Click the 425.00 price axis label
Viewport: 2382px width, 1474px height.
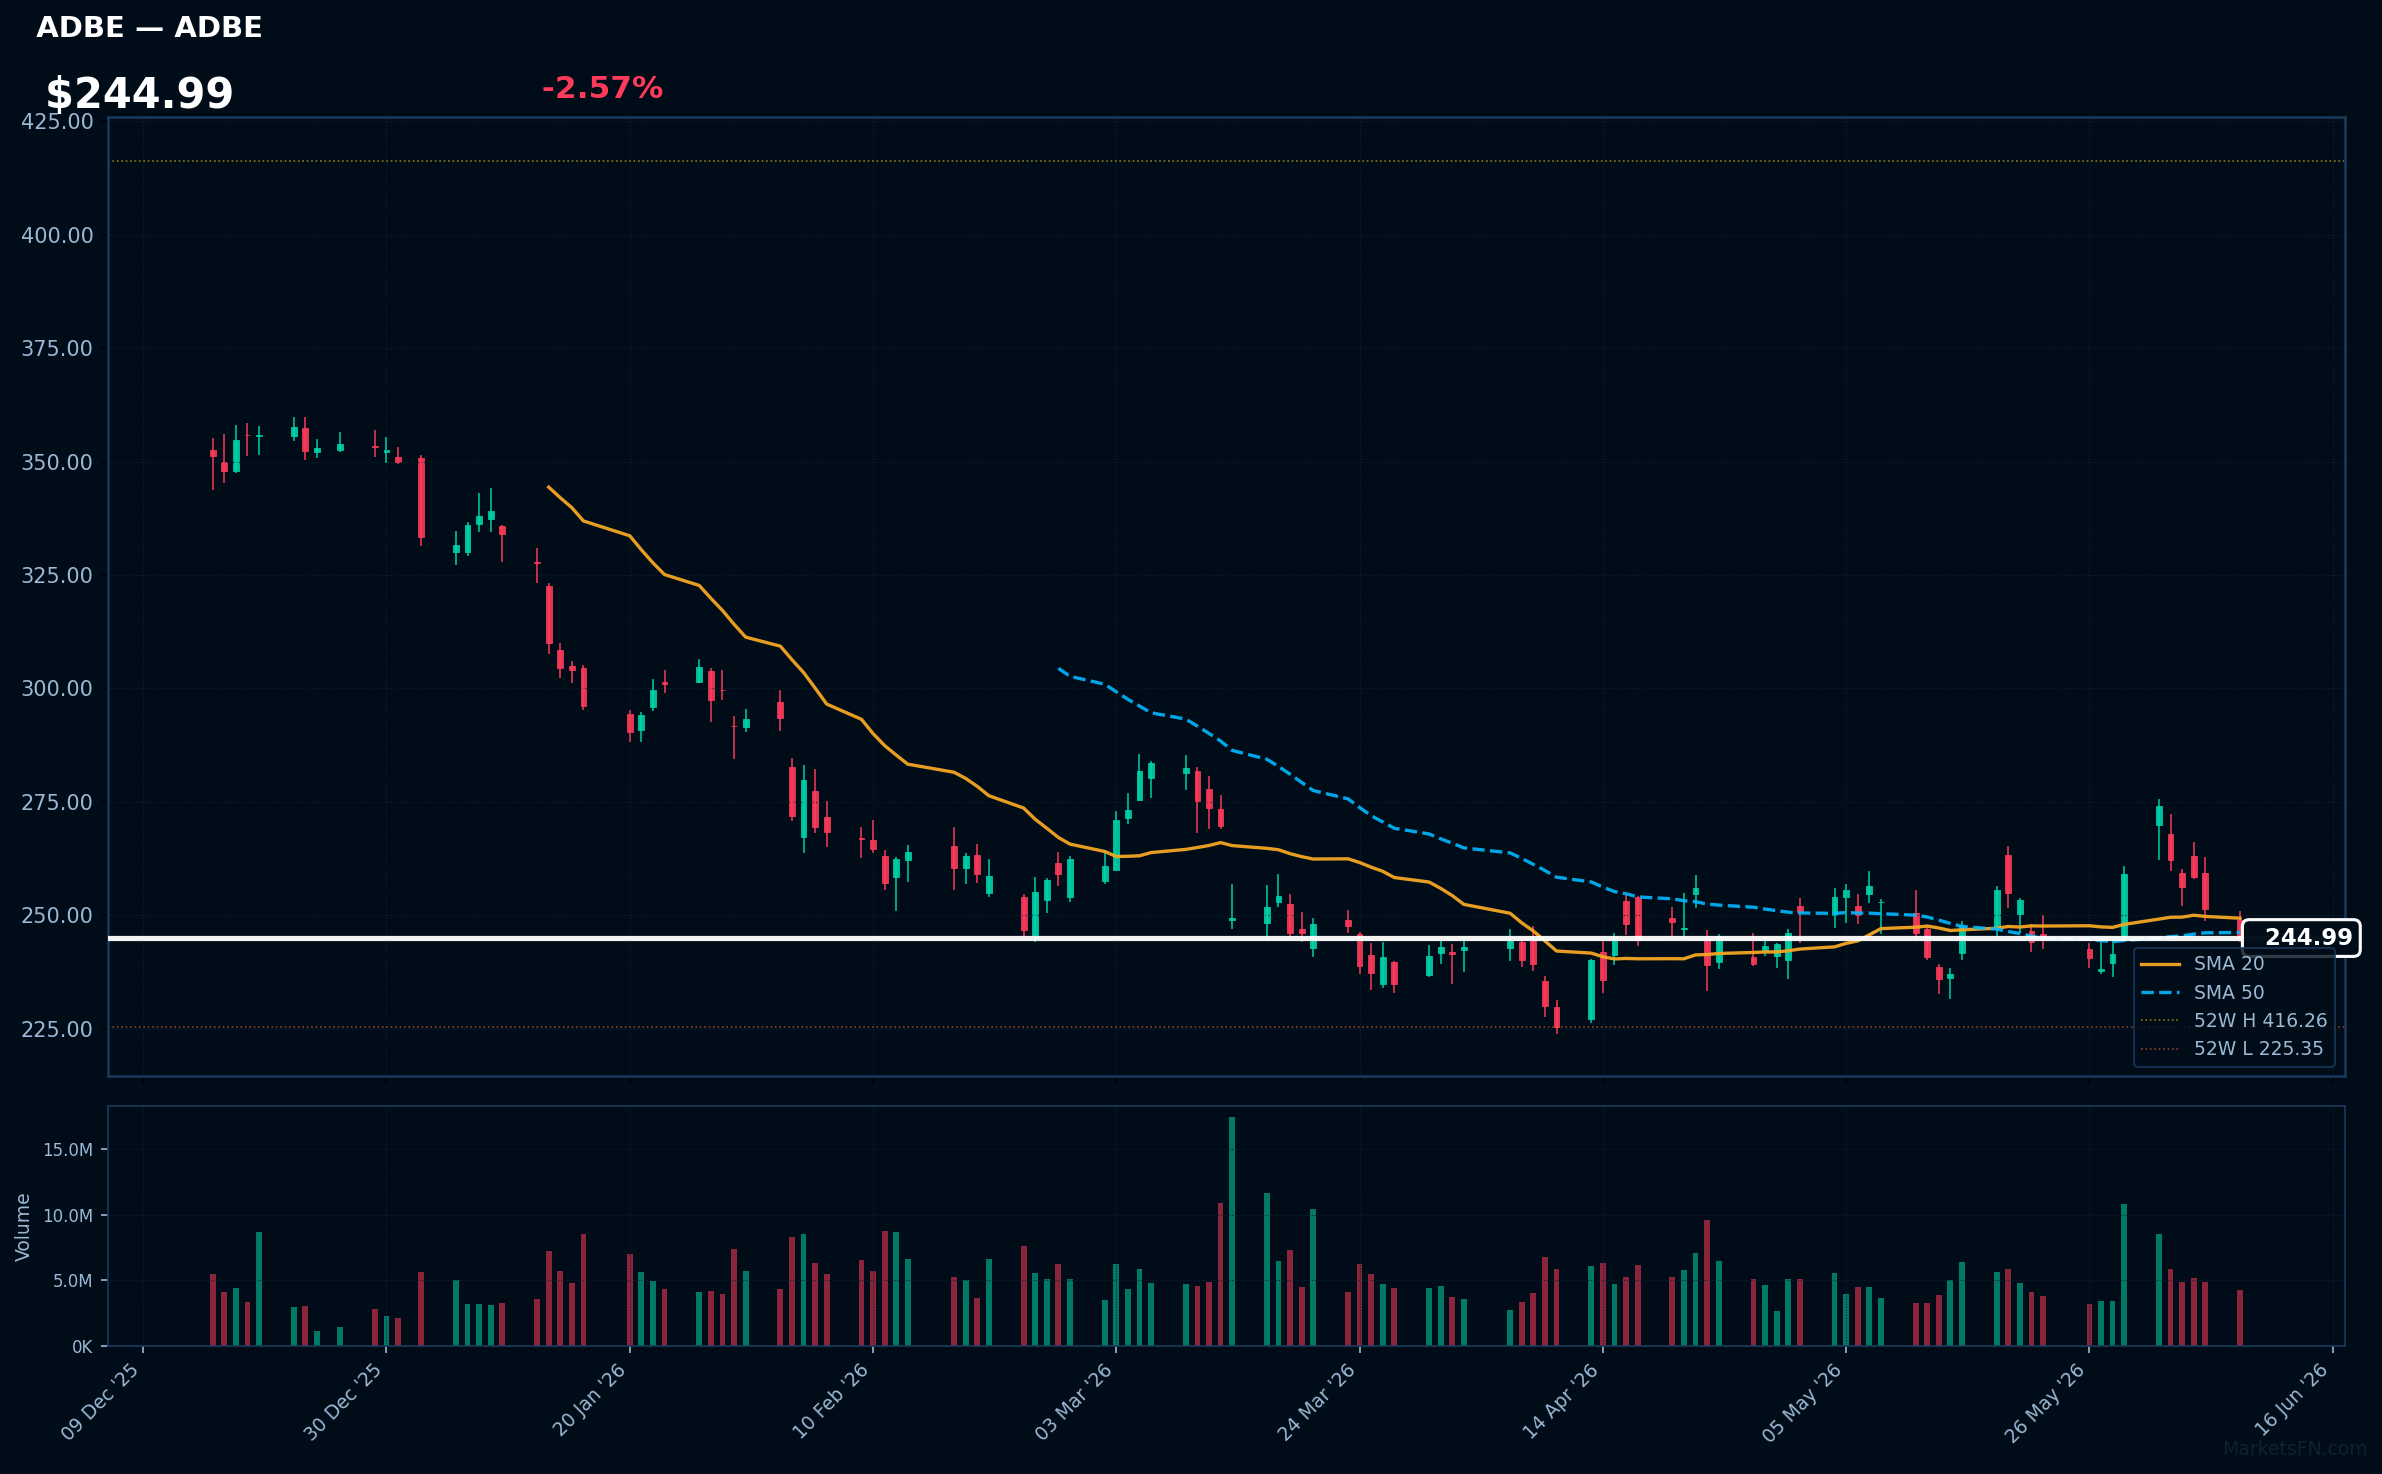[57, 122]
